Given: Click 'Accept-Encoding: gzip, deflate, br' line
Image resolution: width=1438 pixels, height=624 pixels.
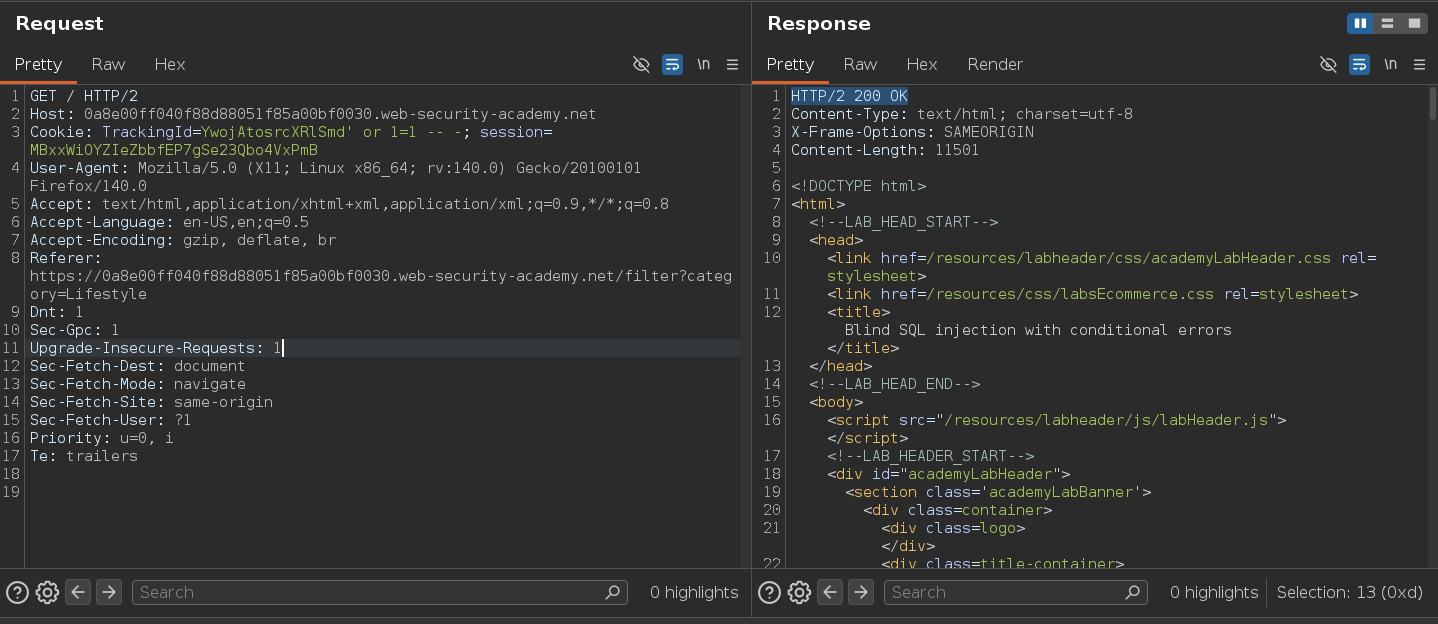Looking at the screenshot, I should point(183,240).
